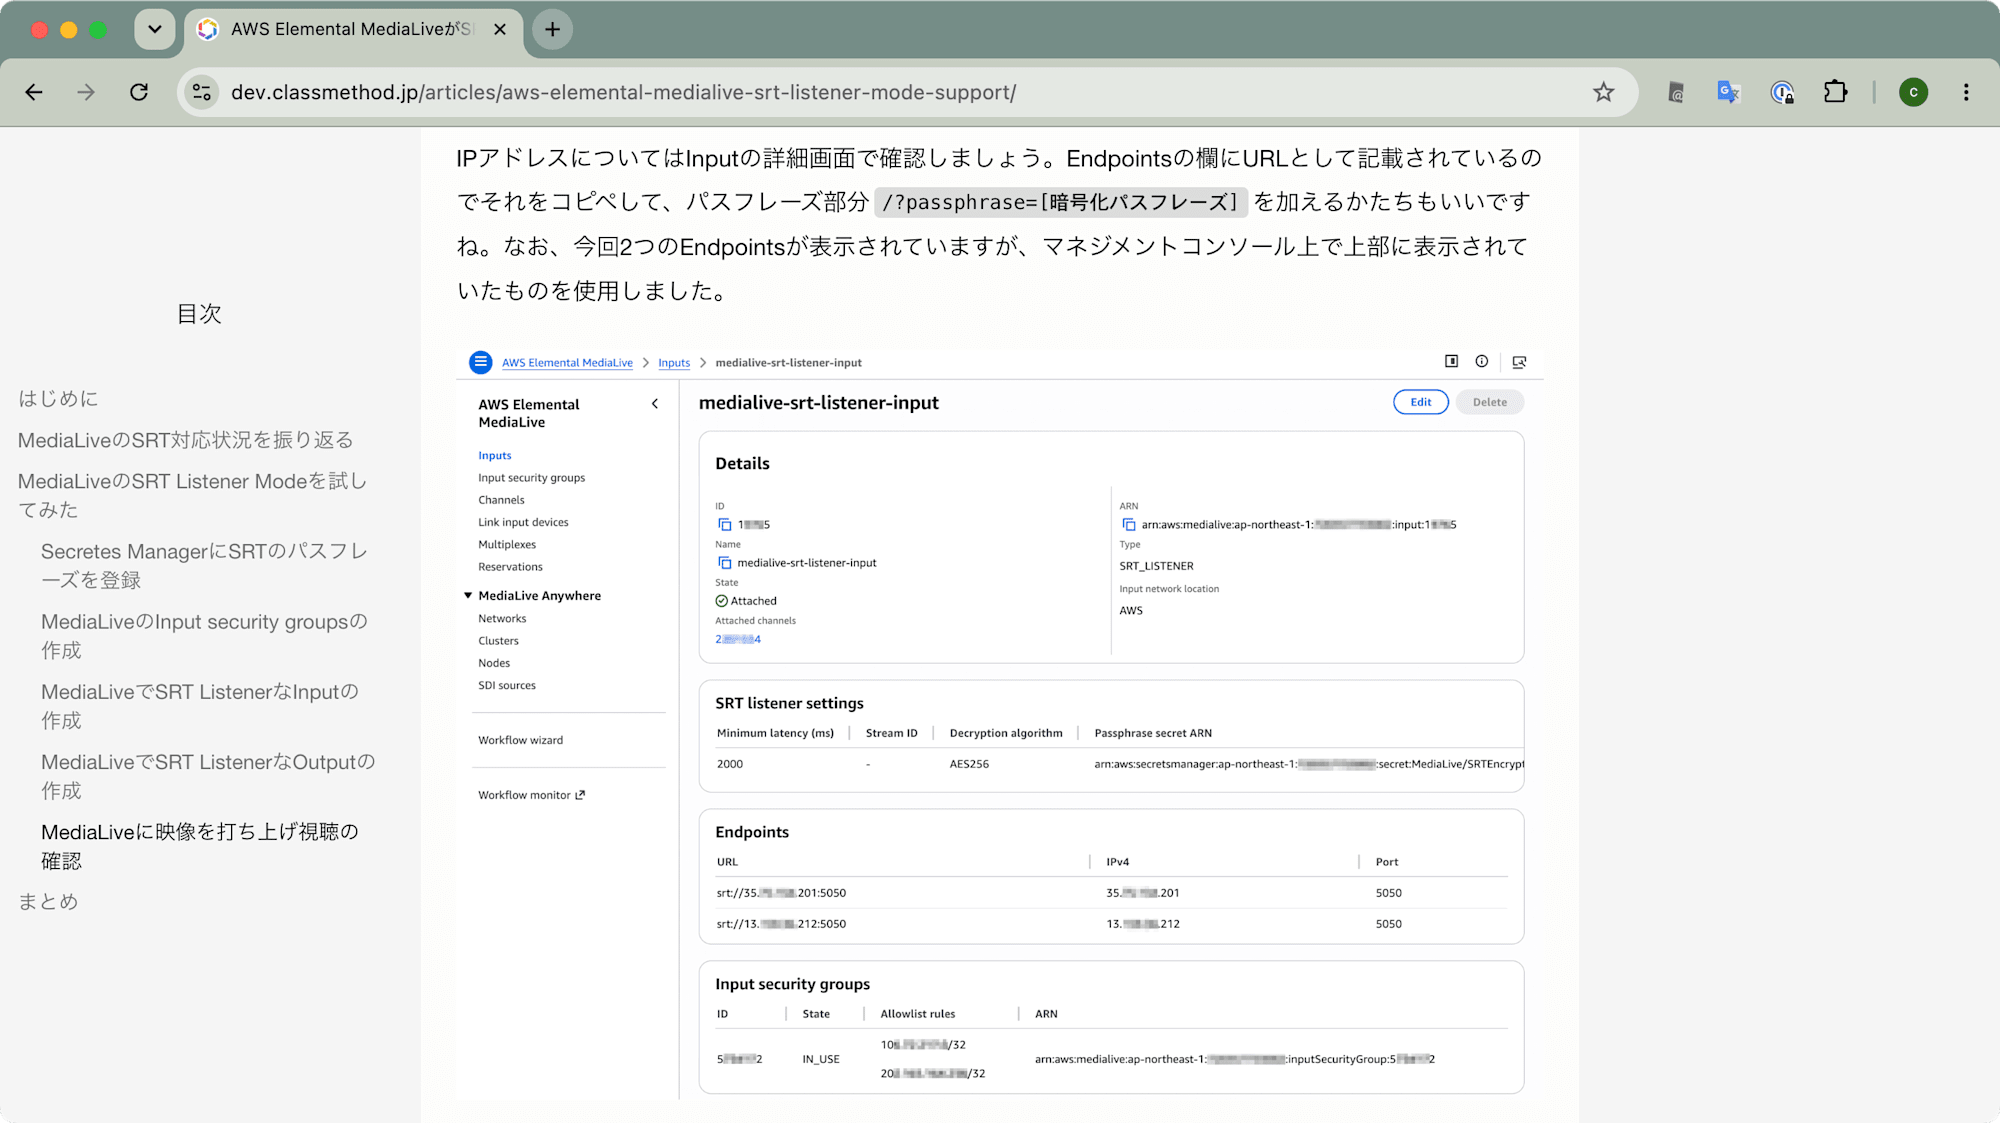Select Inputs in the MediaLive sidebar
The height and width of the screenshot is (1123, 2000).
tap(495, 455)
